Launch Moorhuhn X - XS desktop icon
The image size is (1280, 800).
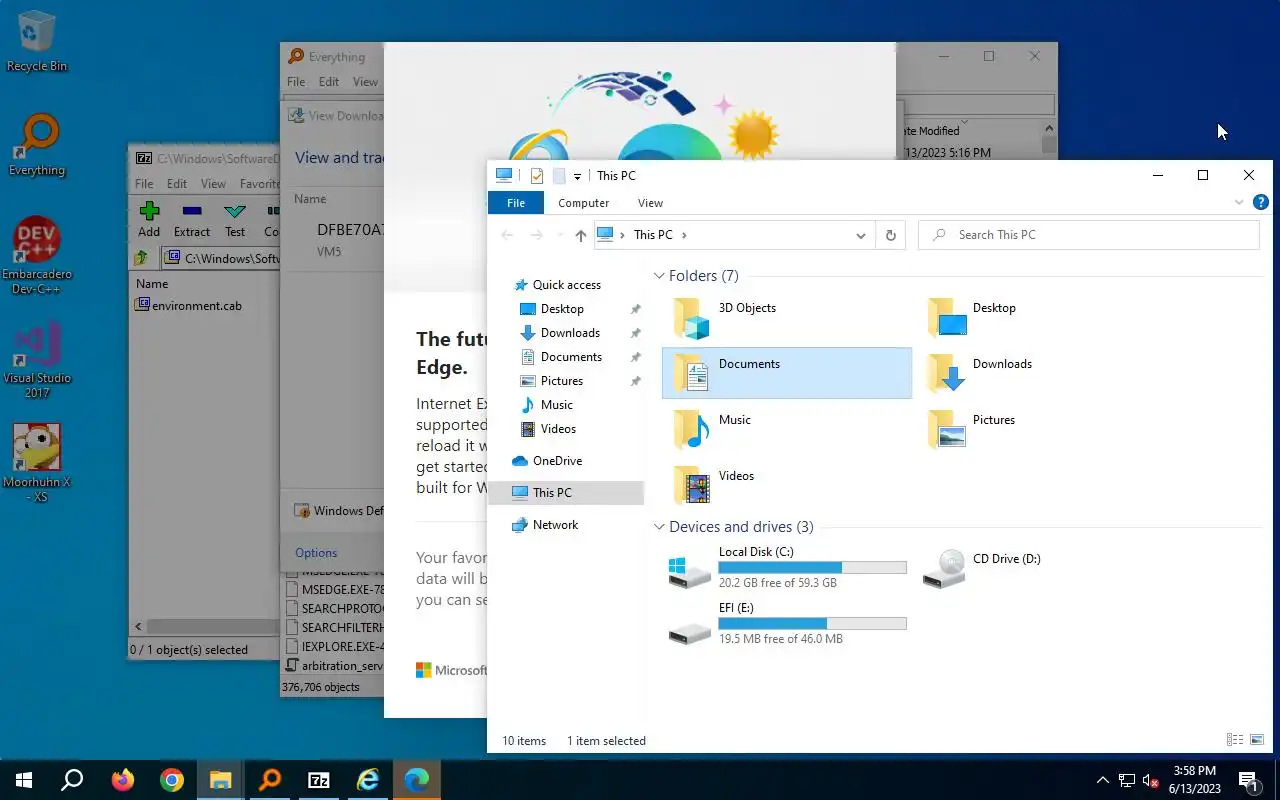coord(37,463)
